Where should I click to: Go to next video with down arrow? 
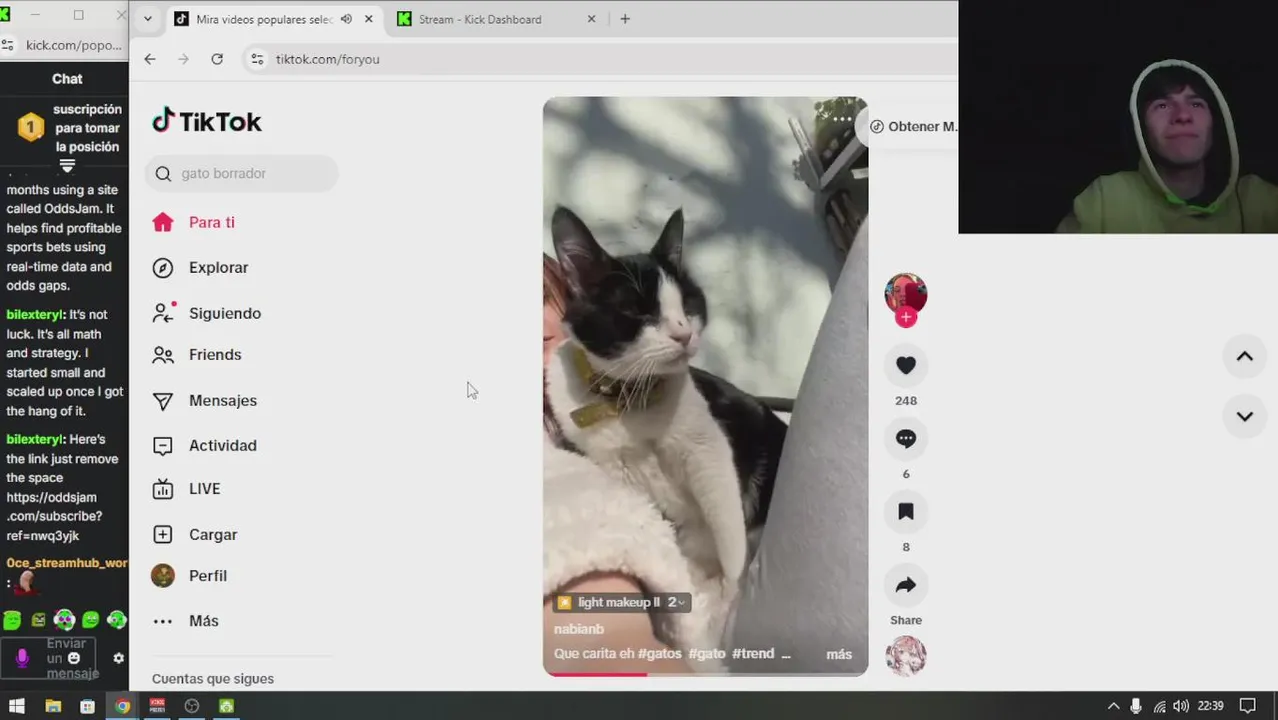pyautogui.click(x=1244, y=417)
